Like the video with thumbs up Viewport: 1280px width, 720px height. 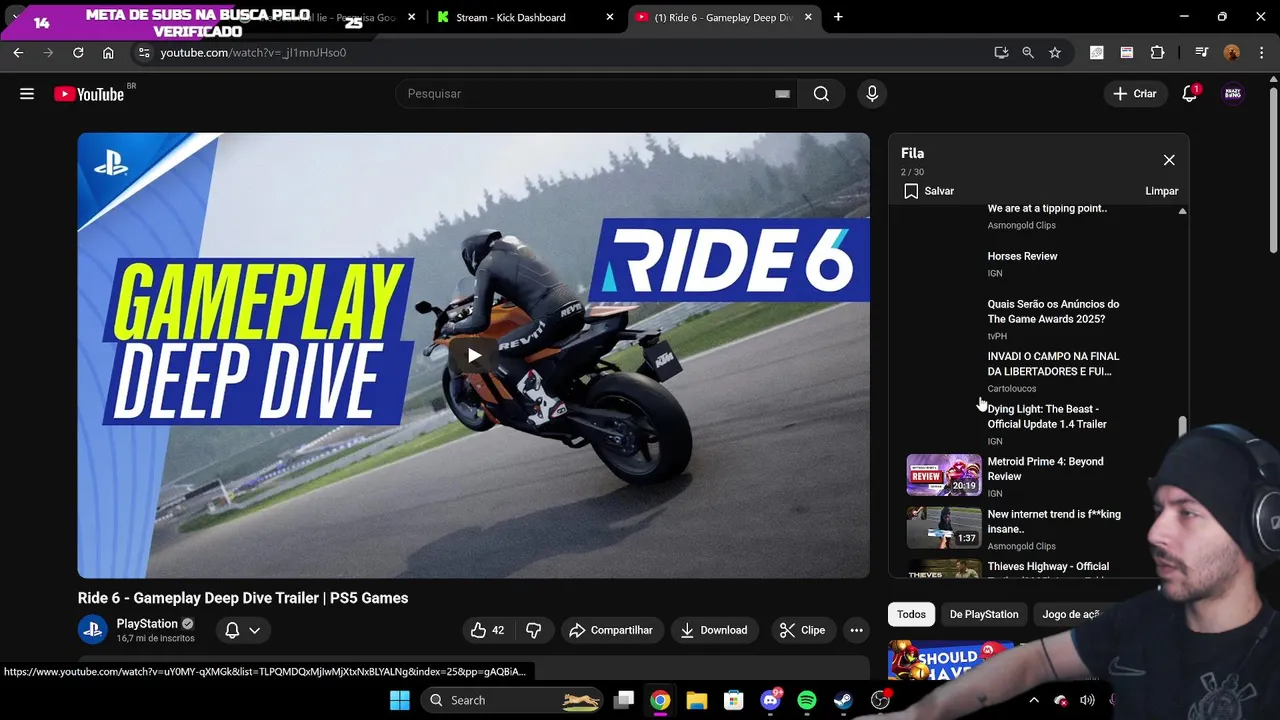[487, 630]
